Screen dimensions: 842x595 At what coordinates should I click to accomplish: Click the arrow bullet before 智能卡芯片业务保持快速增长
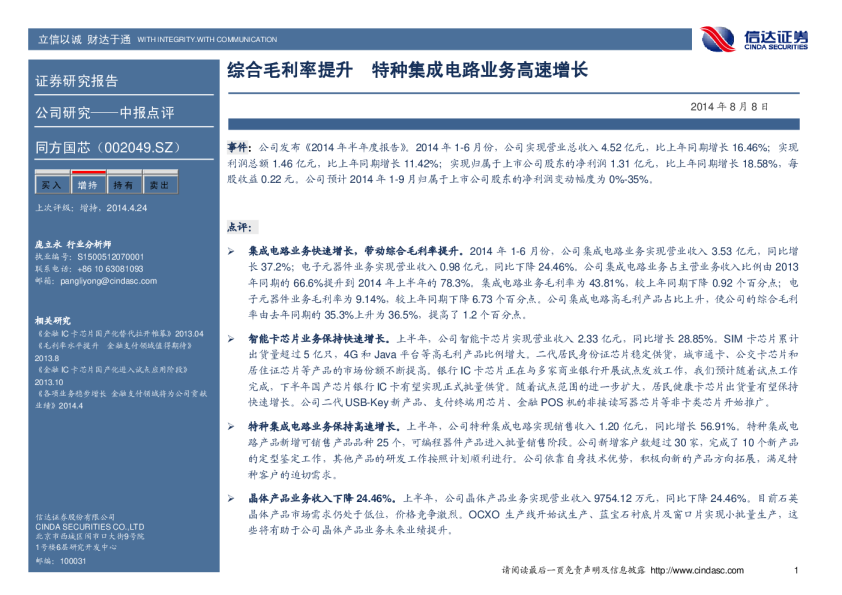coord(231,340)
